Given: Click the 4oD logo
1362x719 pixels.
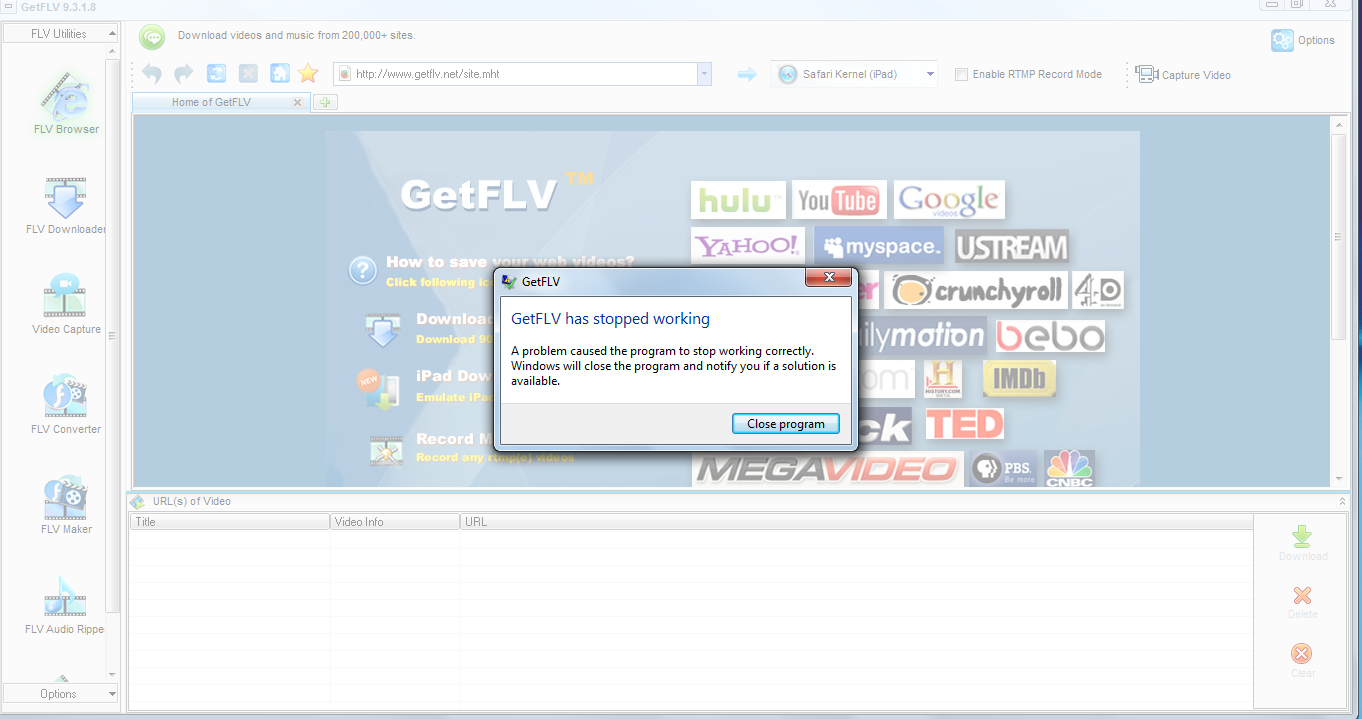Looking at the screenshot, I should tap(1097, 291).
